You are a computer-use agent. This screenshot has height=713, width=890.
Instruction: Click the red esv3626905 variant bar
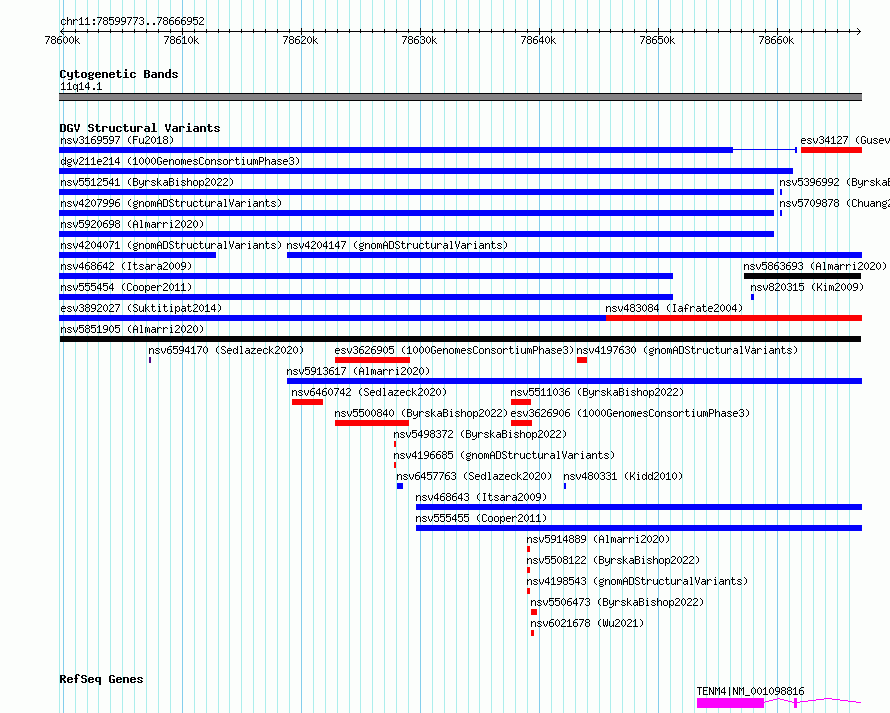(372, 360)
